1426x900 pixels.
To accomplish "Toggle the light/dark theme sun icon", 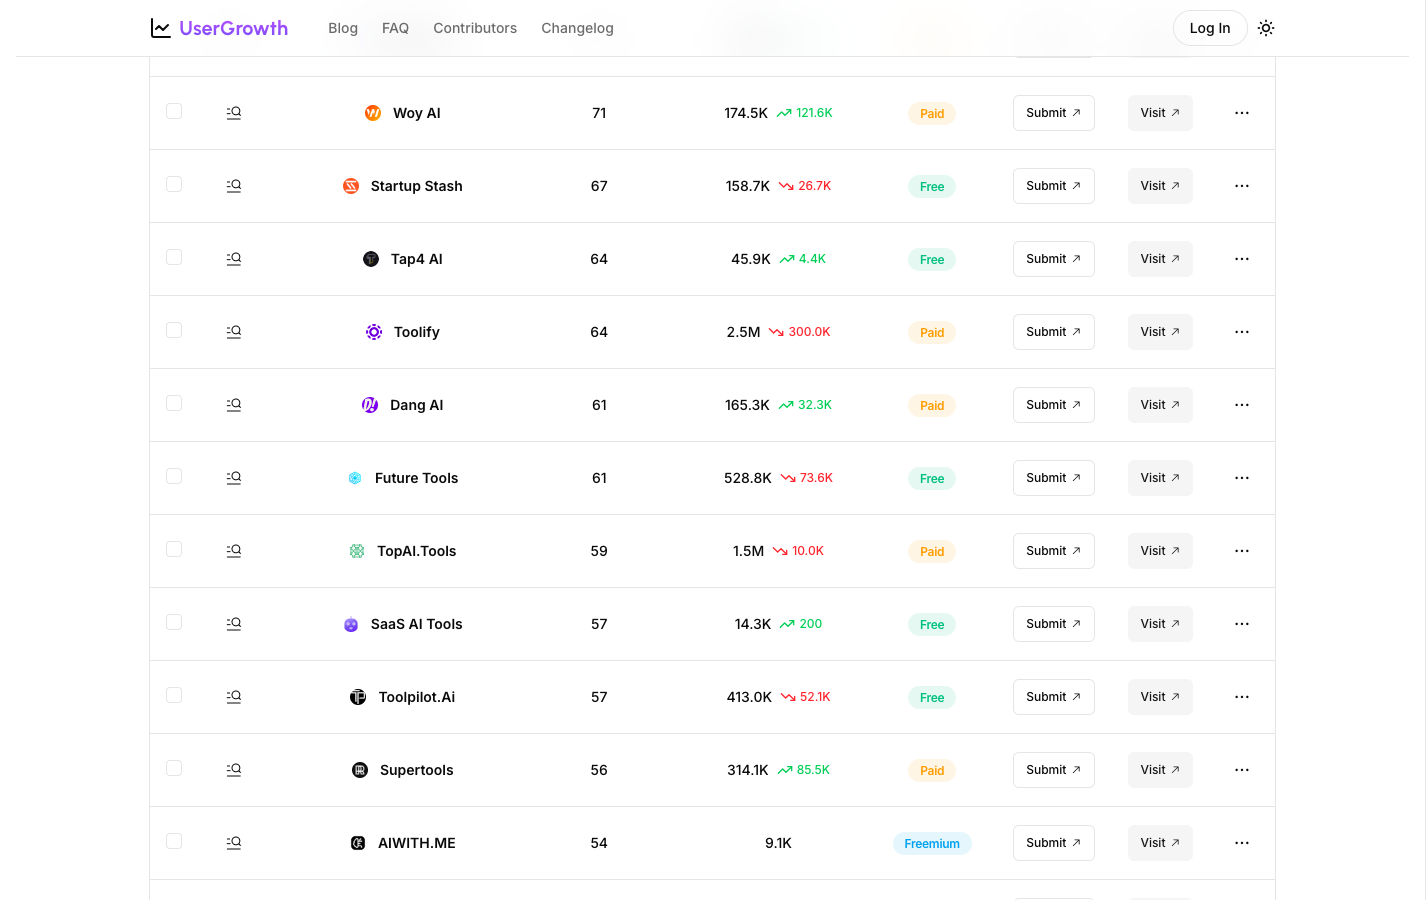I will coord(1266,28).
